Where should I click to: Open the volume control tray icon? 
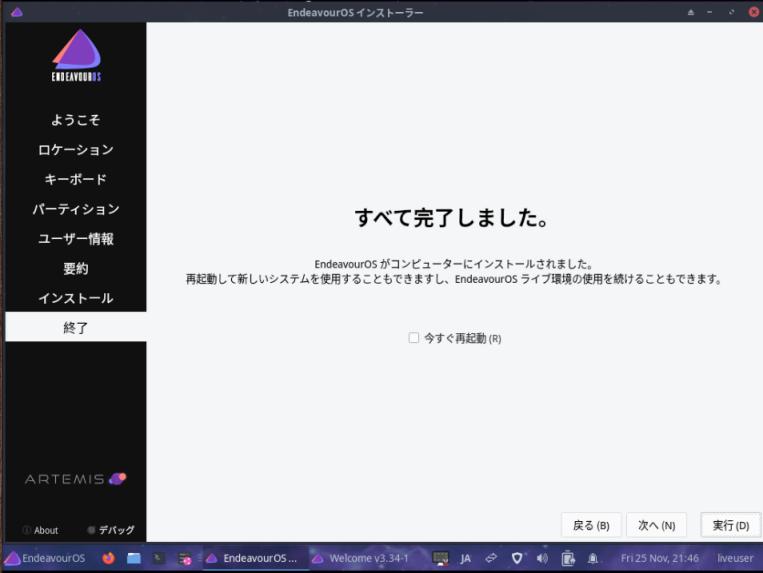(x=542, y=558)
